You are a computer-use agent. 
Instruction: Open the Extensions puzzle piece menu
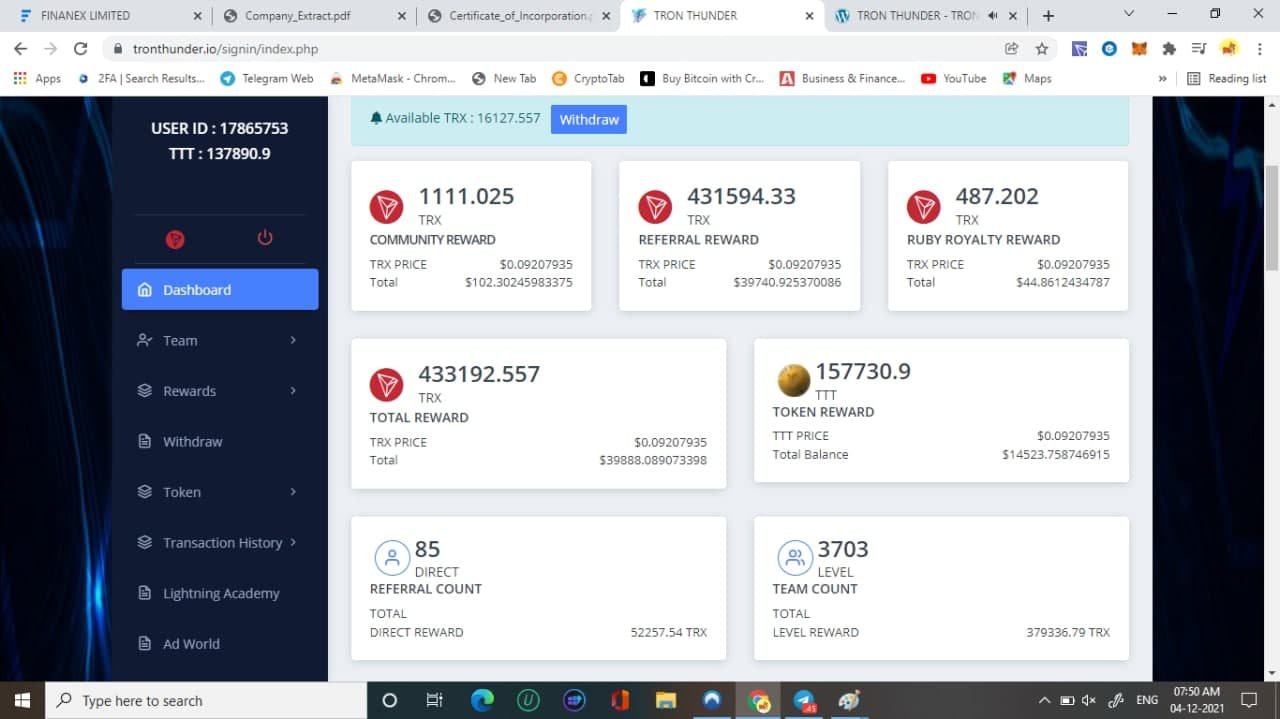point(1168,48)
